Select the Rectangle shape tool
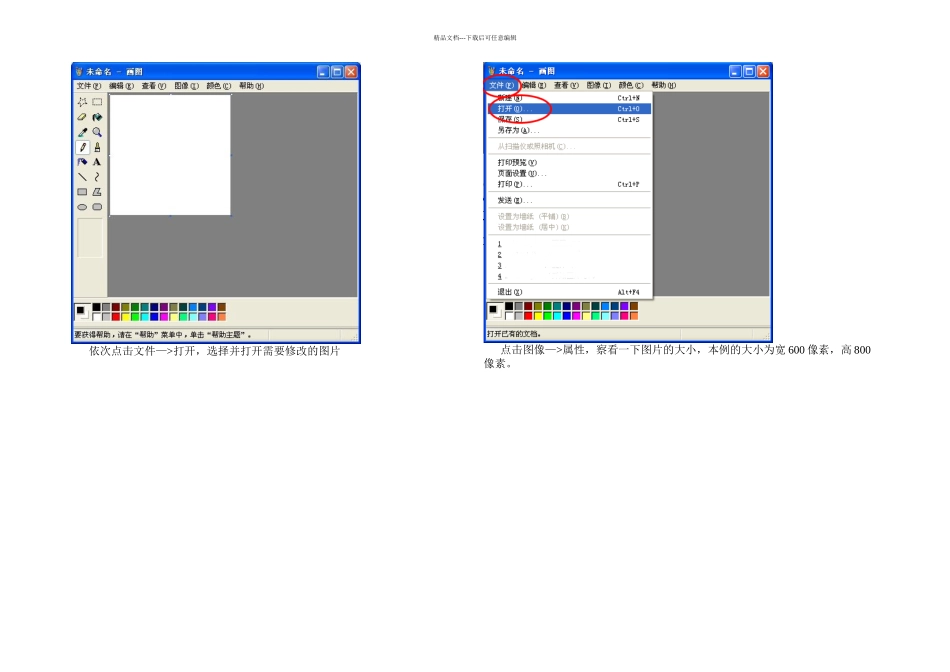This screenshot has width=950, height=672. tap(82, 192)
